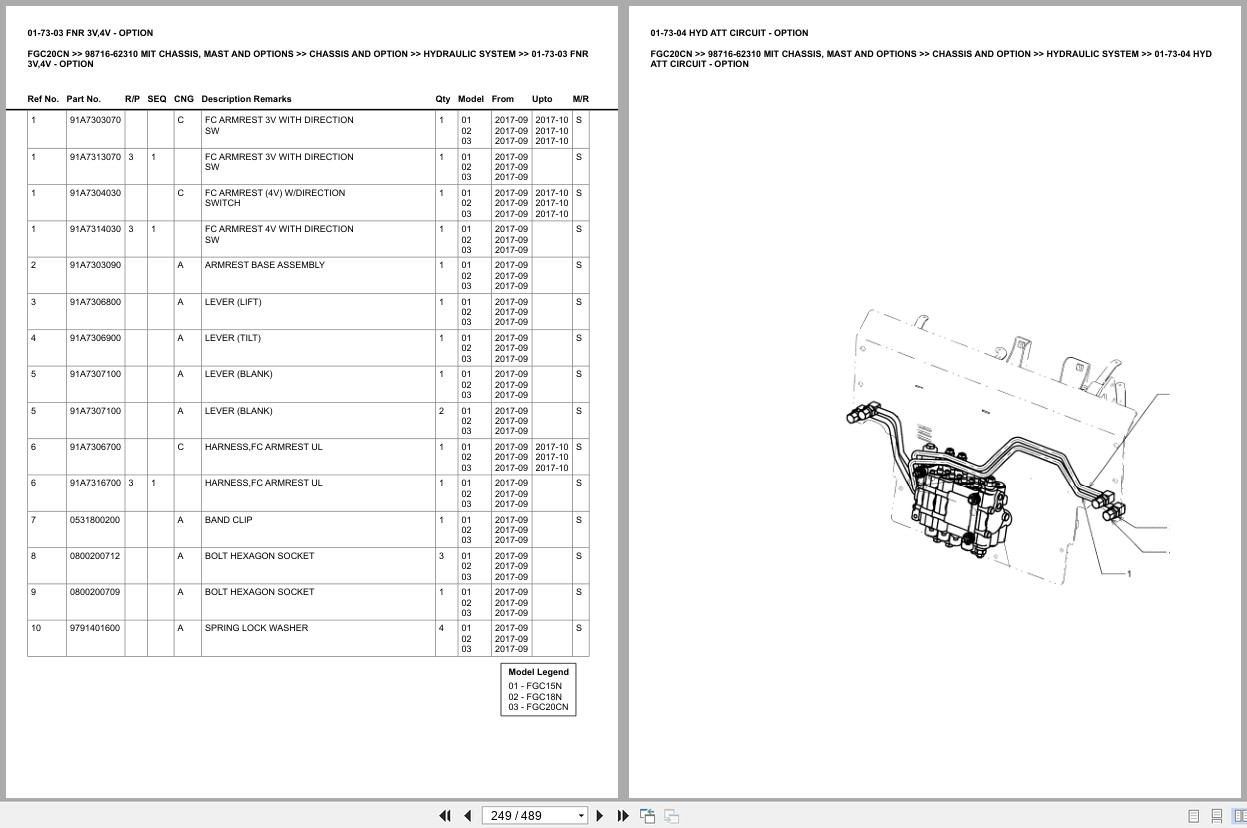Click Model Legend title
Viewport: 1247px width, 828px height.
538,672
